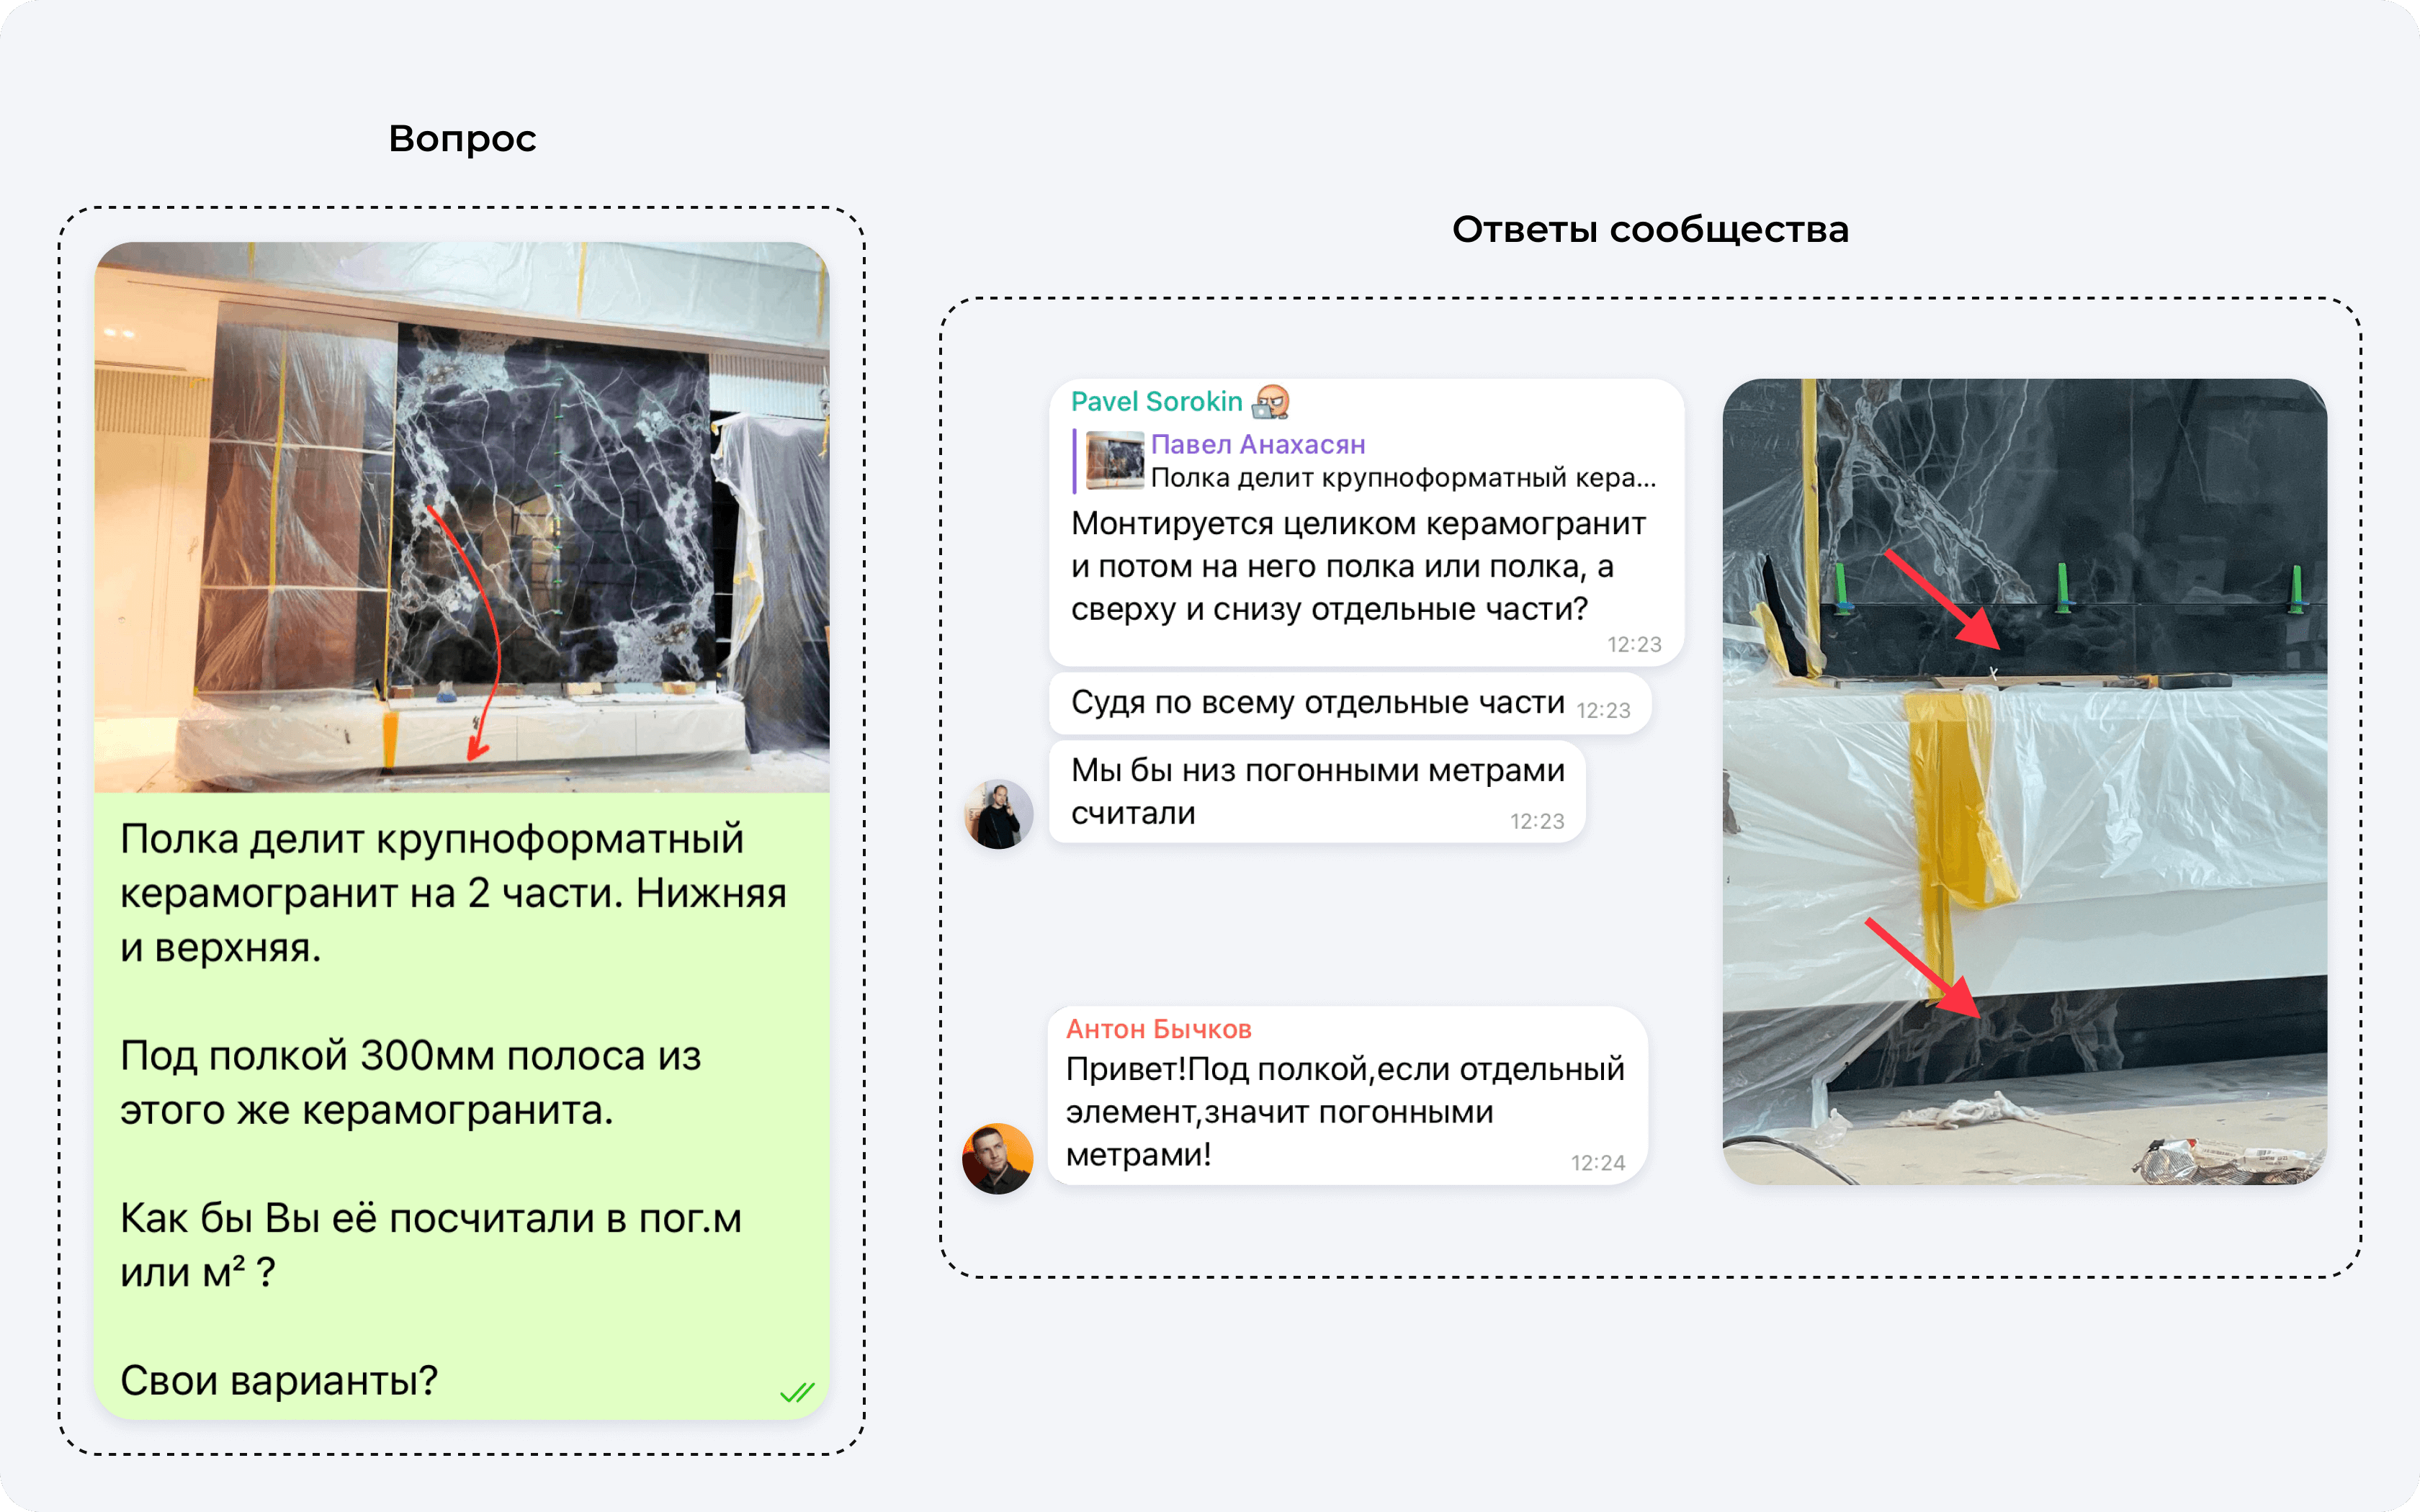Image resolution: width=2420 pixels, height=1512 pixels.
Task: Open the marble wall question photo
Action: click(462, 517)
